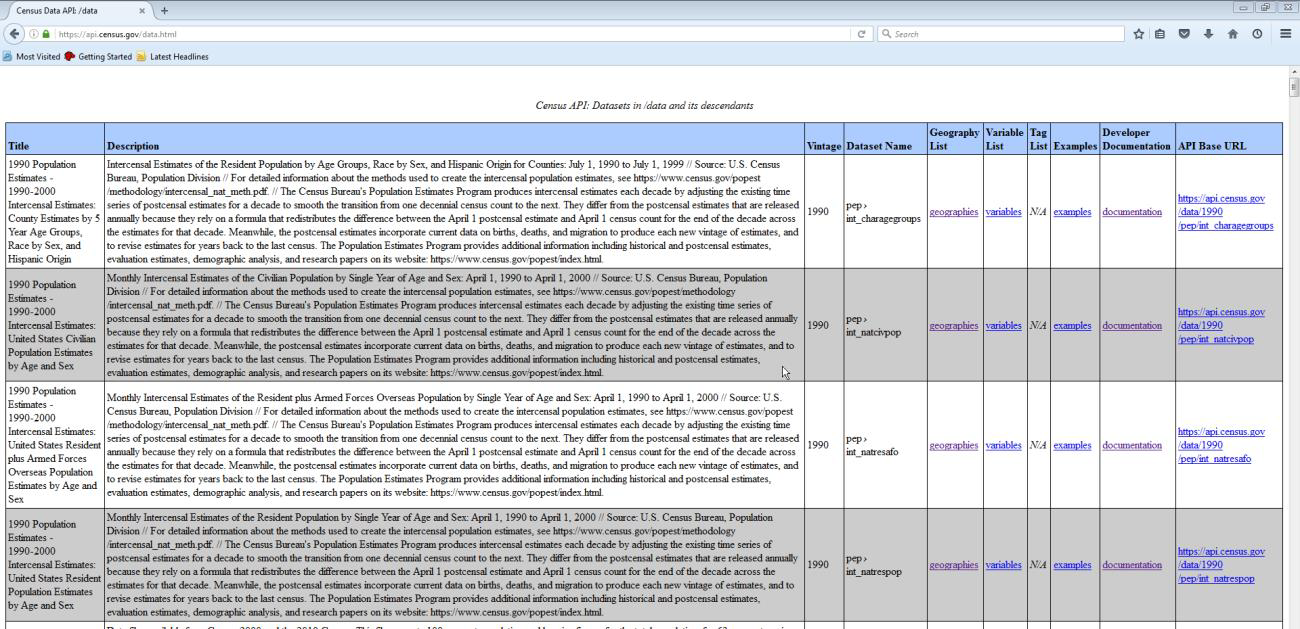Open examples link for int_charagegroups
Viewport: 1300px width, 629px height.
1072,212
